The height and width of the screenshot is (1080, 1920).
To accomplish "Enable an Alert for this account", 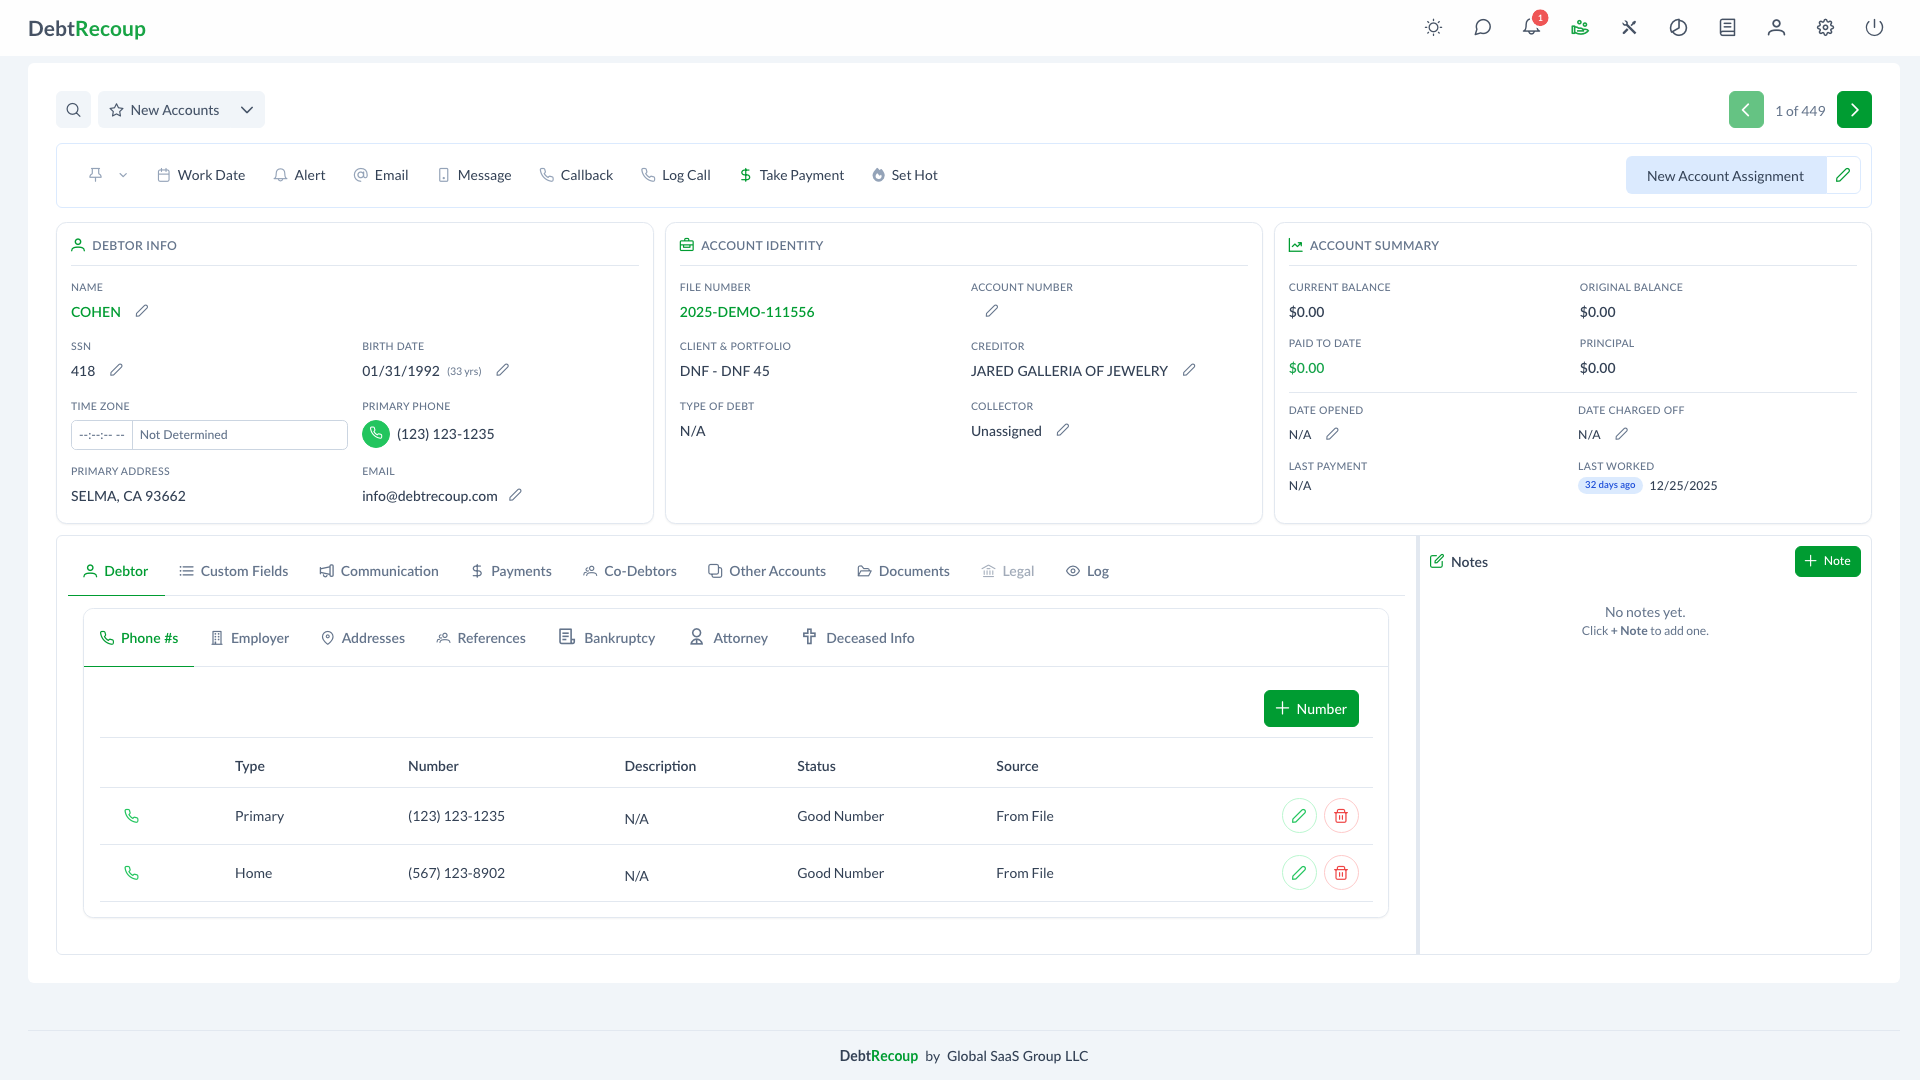I will pyautogui.click(x=299, y=174).
